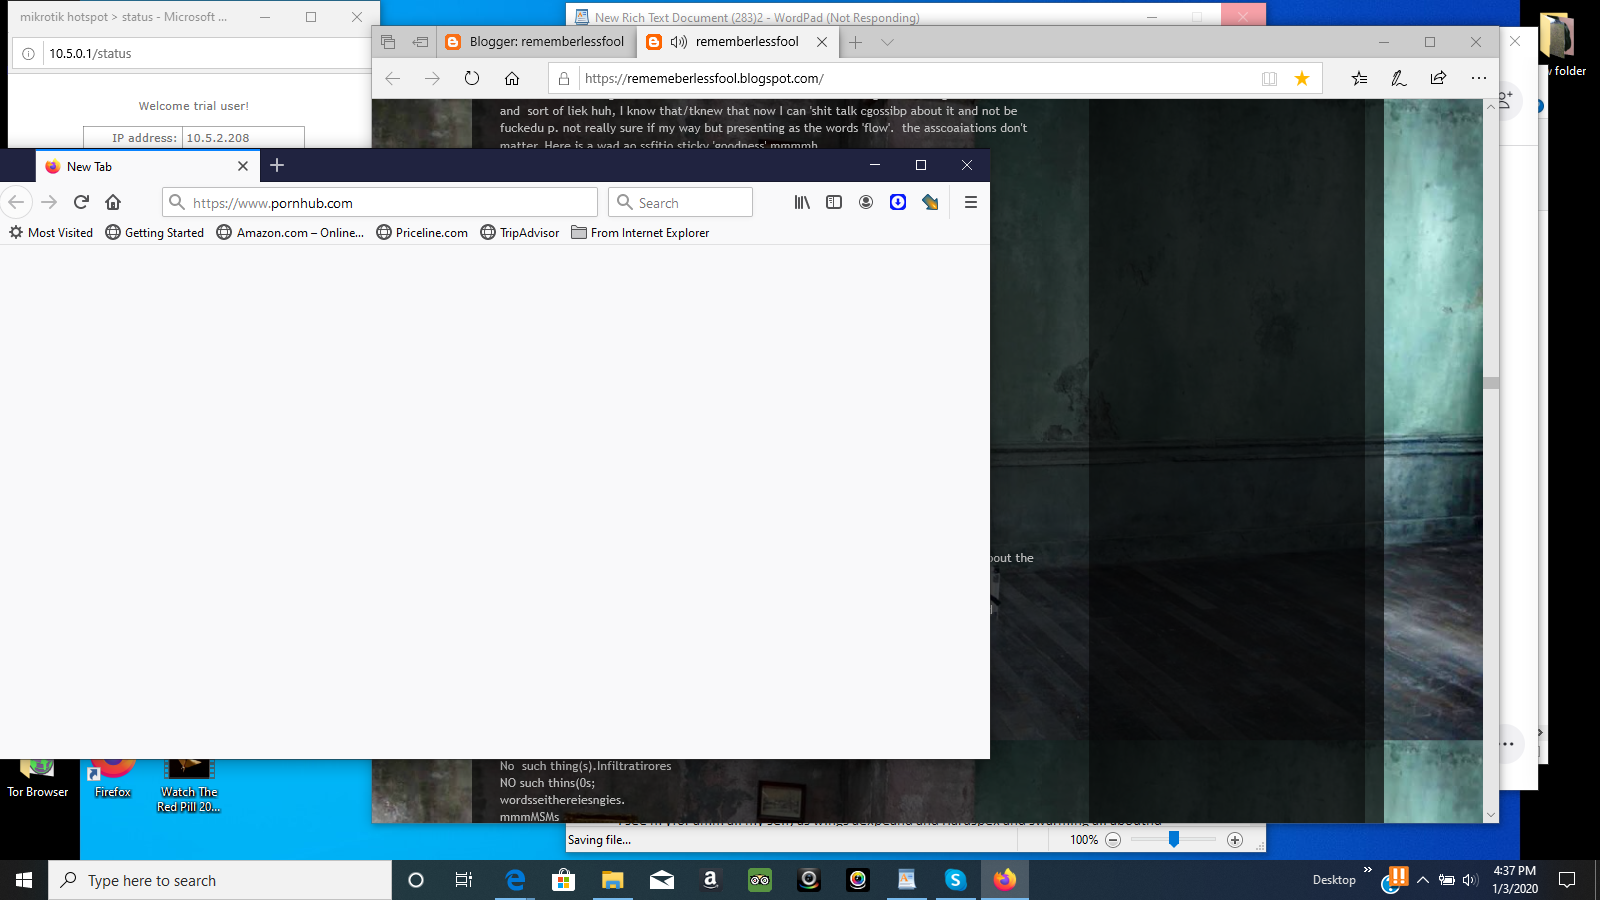Open the Getting Started bookmark
Screen dimensions: 1600x900
pyautogui.click(x=155, y=232)
